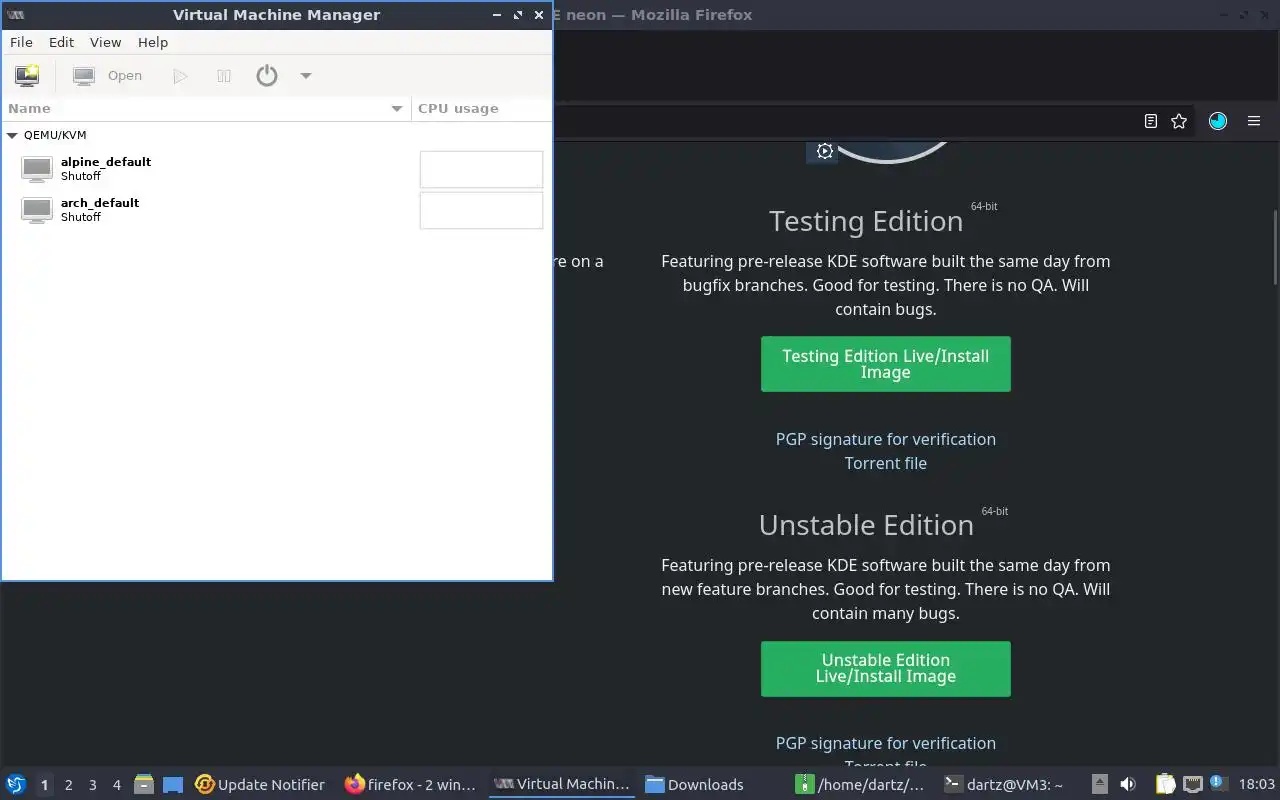Shut down the virtual machine via power icon
Screen dimensions: 1280x800
267,75
